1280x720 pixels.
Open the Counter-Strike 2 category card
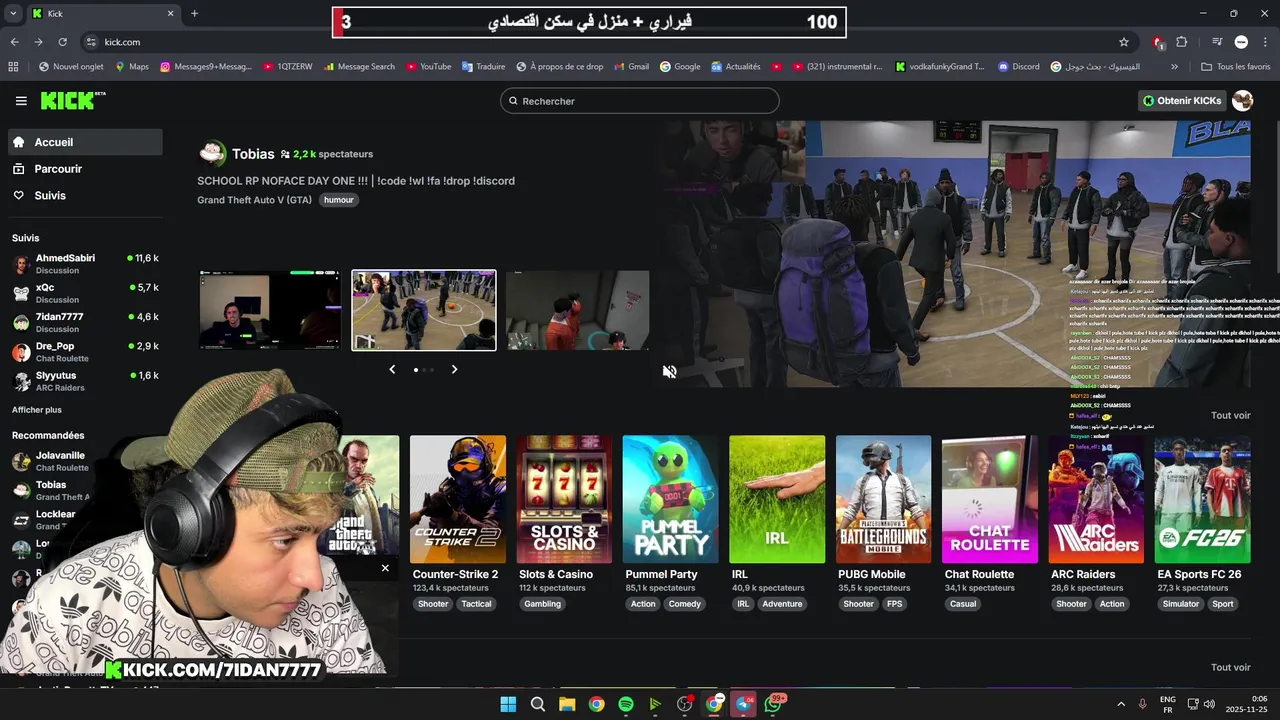(458, 499)
